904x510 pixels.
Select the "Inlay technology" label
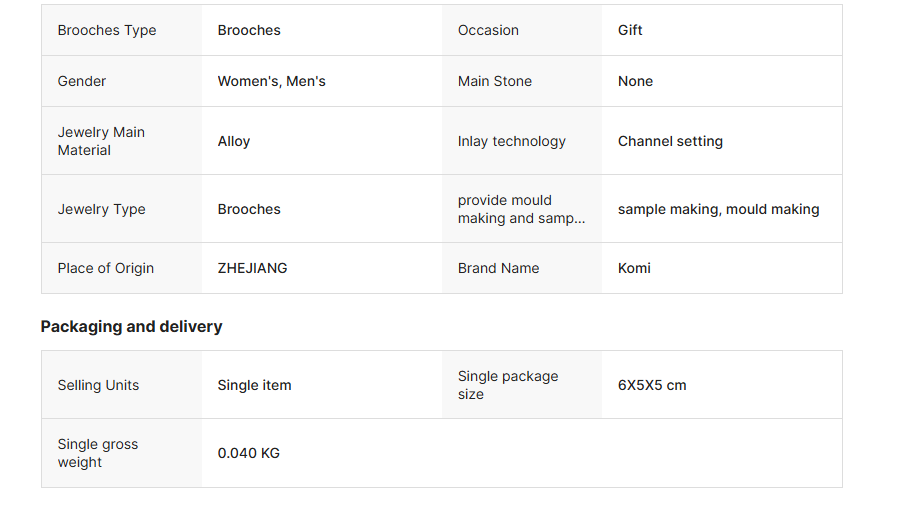pos(512,141)
